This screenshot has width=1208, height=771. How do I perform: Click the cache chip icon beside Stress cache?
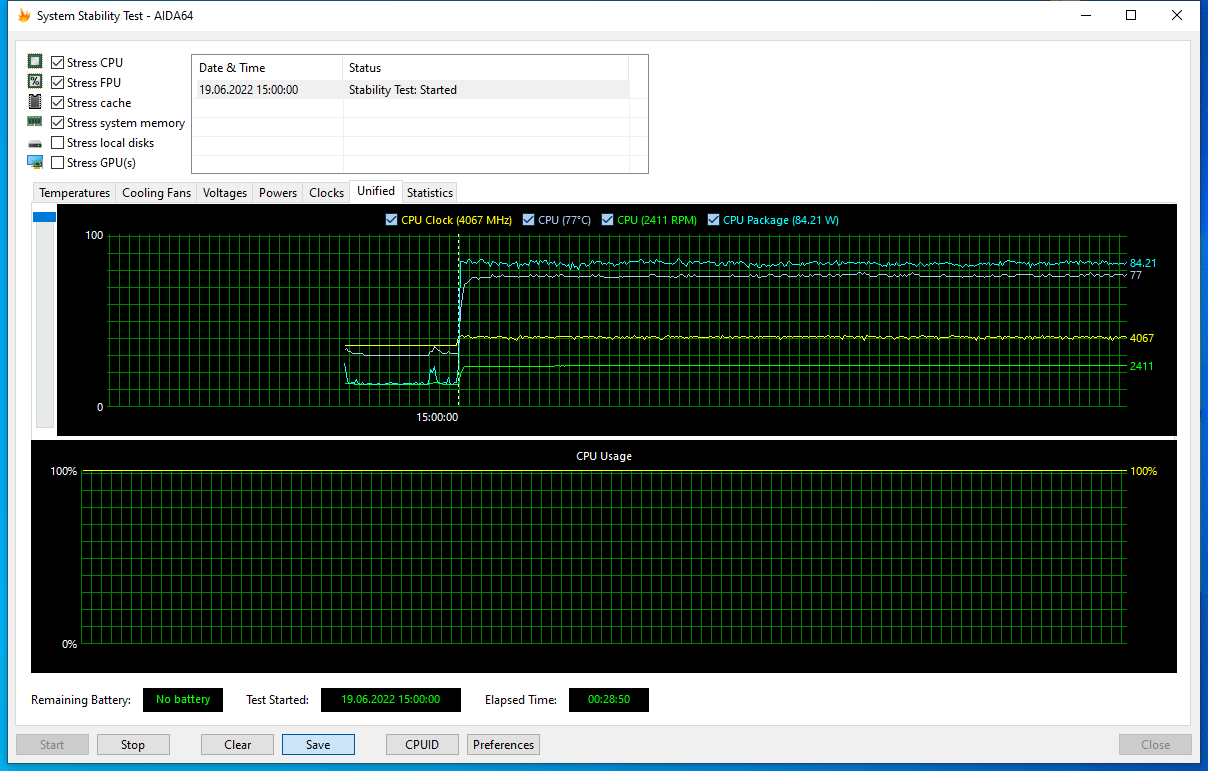point(35,102)
